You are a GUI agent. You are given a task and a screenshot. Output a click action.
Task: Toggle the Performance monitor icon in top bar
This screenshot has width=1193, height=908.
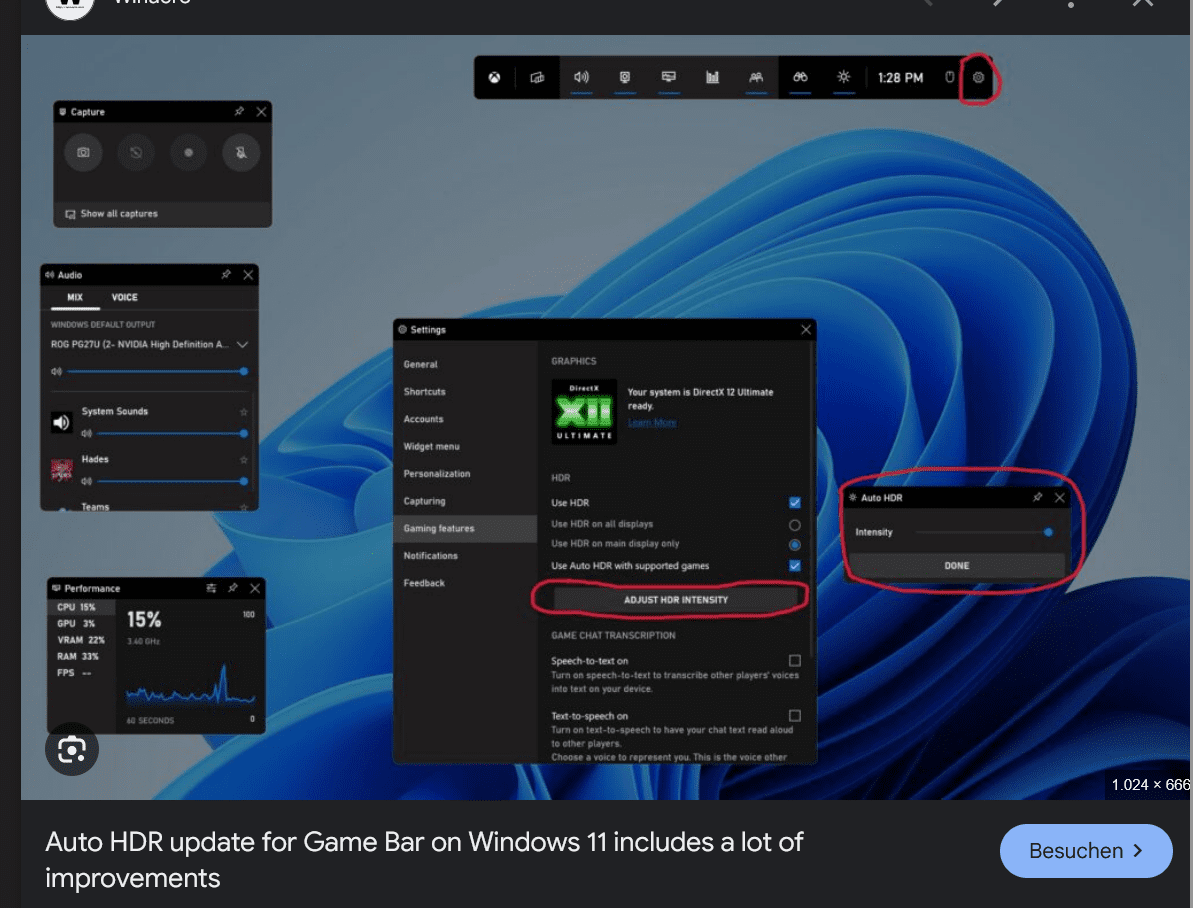(x=669, y=78)
